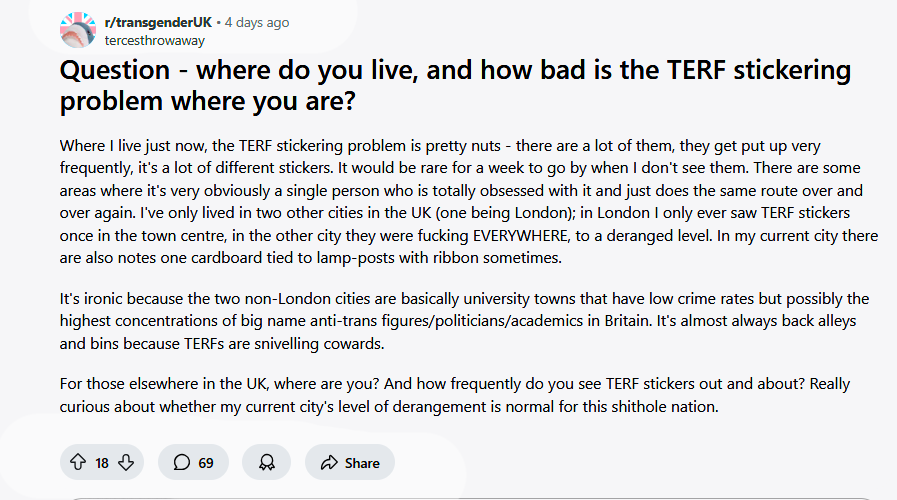
Task: Visit the r/transgenderUK subreddit link
Action: (x=158, y=22)
